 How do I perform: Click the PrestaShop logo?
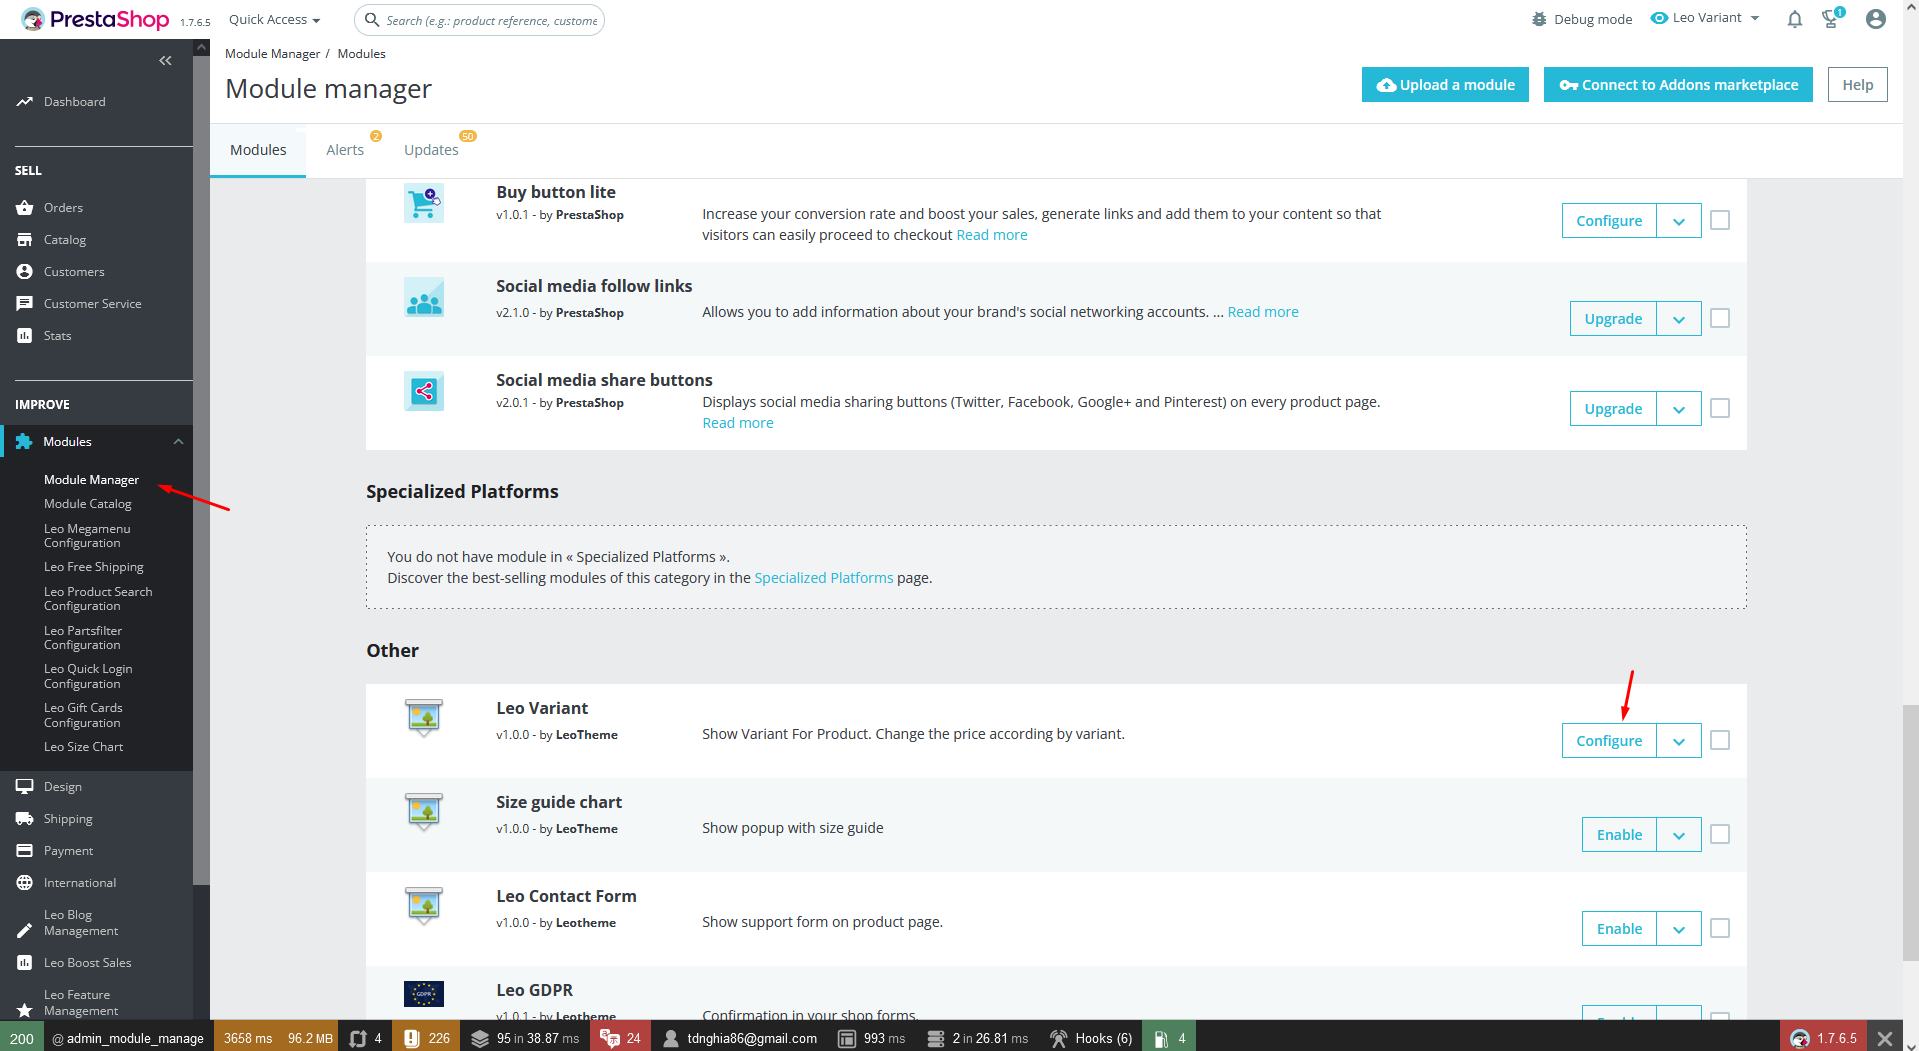tap(95, 19)
